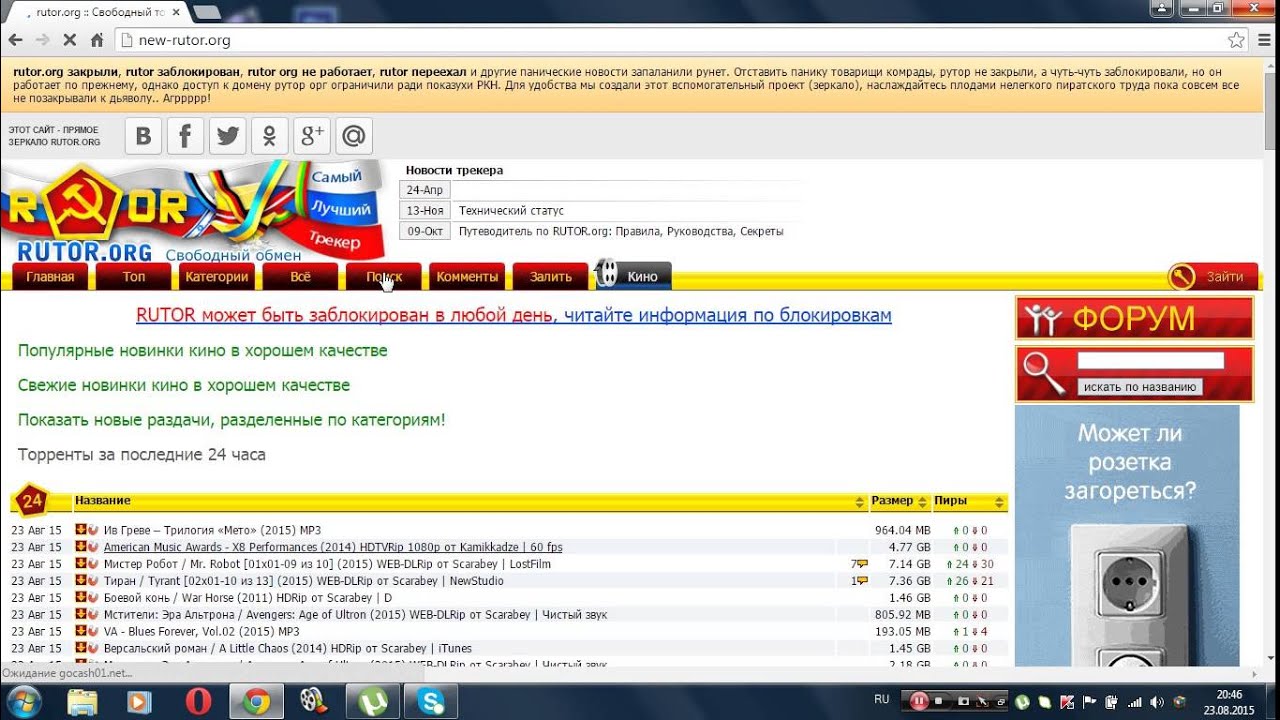The image size is (1280, 720).
Task: Open Windows Explorer folder in taskbar
Action: pyautogui.click(x=82, y=702)
